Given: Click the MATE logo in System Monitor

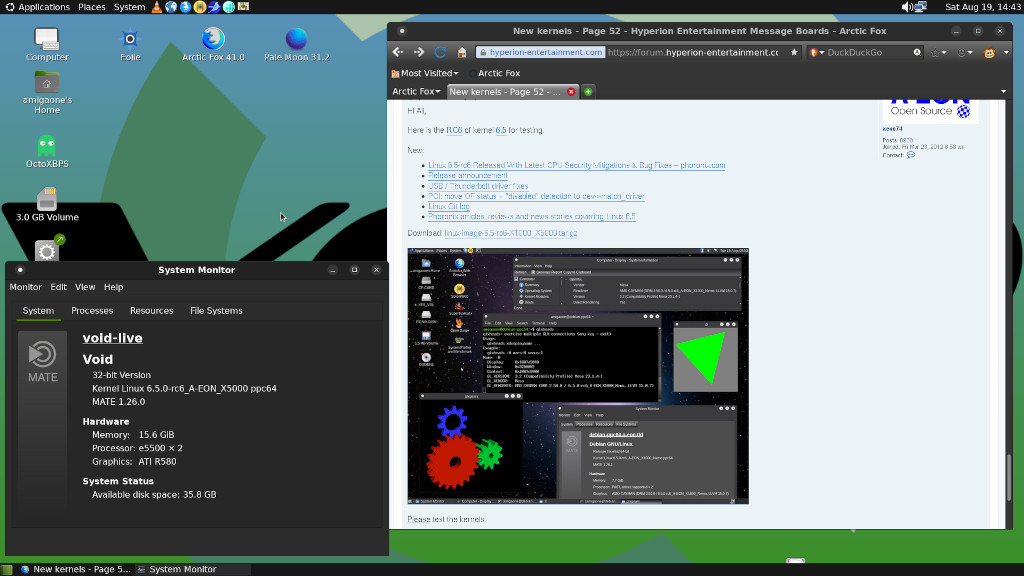Looking at the screenshot, I should click(42, 361).
